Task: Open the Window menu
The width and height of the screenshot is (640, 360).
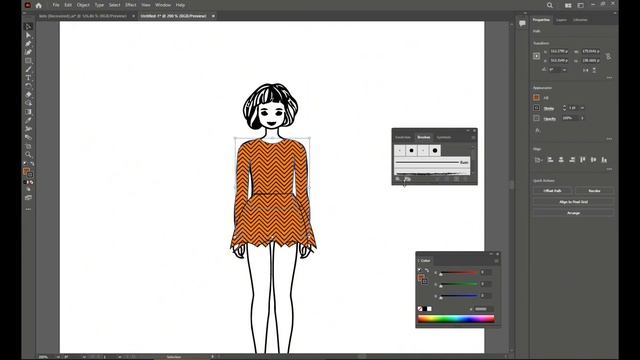Action: [163, 5]
